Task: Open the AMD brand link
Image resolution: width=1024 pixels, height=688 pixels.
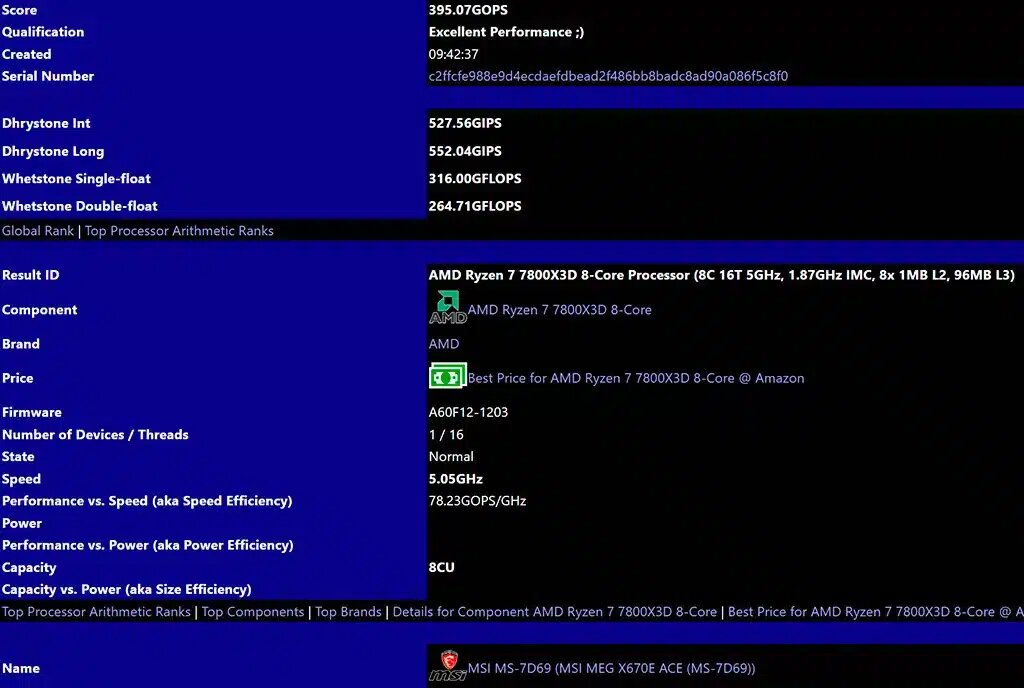Action: pyautogui.click(x=444, y=344)
